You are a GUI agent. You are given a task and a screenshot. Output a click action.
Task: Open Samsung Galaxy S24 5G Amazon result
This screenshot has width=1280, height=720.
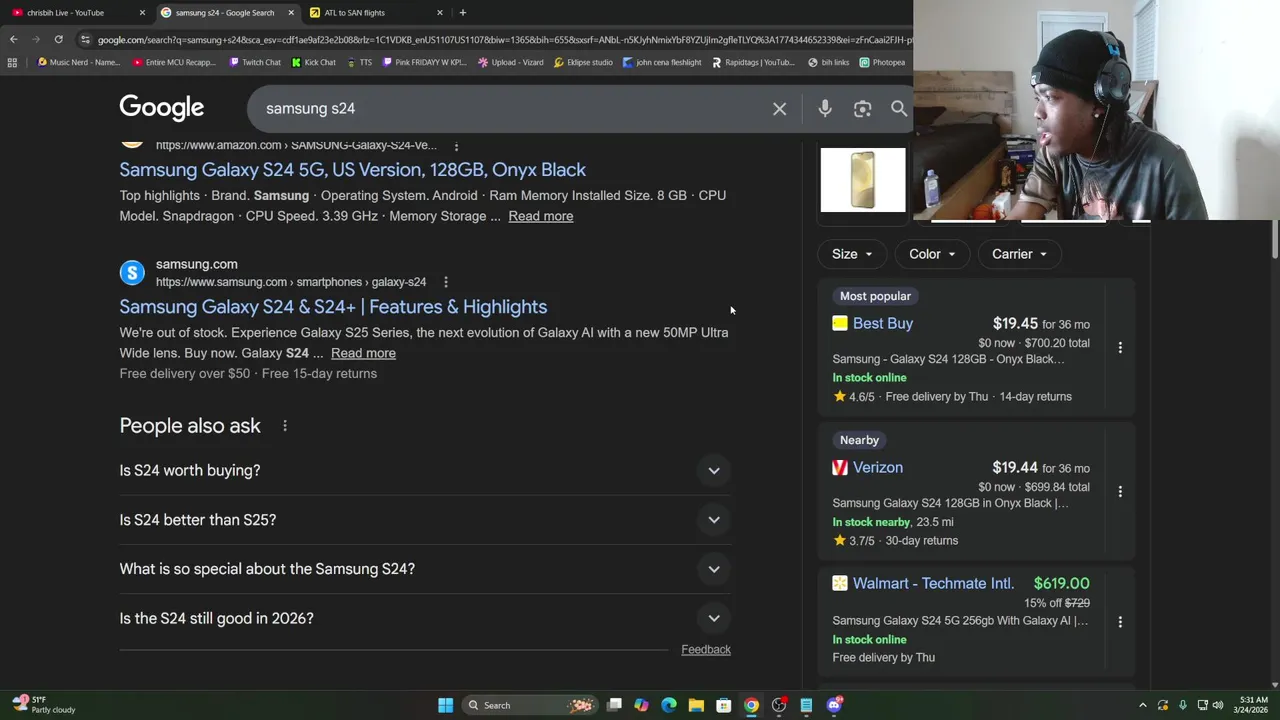click(x=352, y=170)
